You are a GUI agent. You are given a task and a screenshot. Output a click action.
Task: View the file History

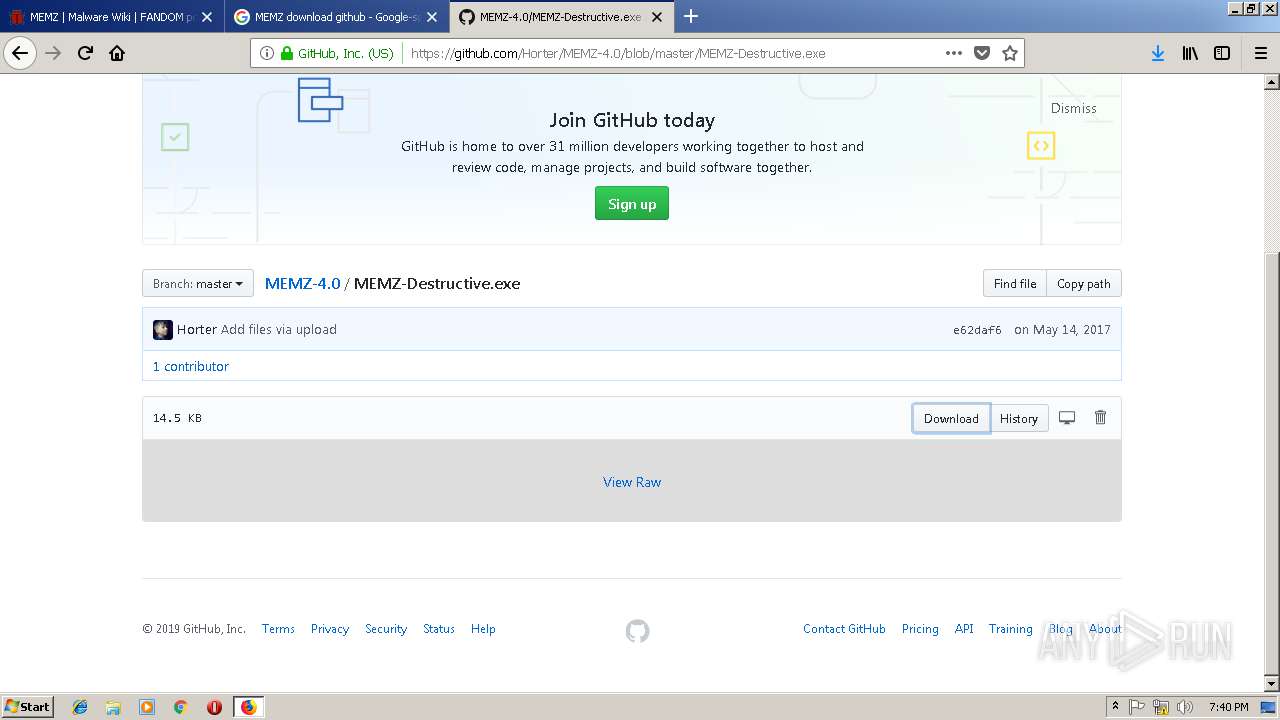pyautogui.click(x=1019, y=418)
